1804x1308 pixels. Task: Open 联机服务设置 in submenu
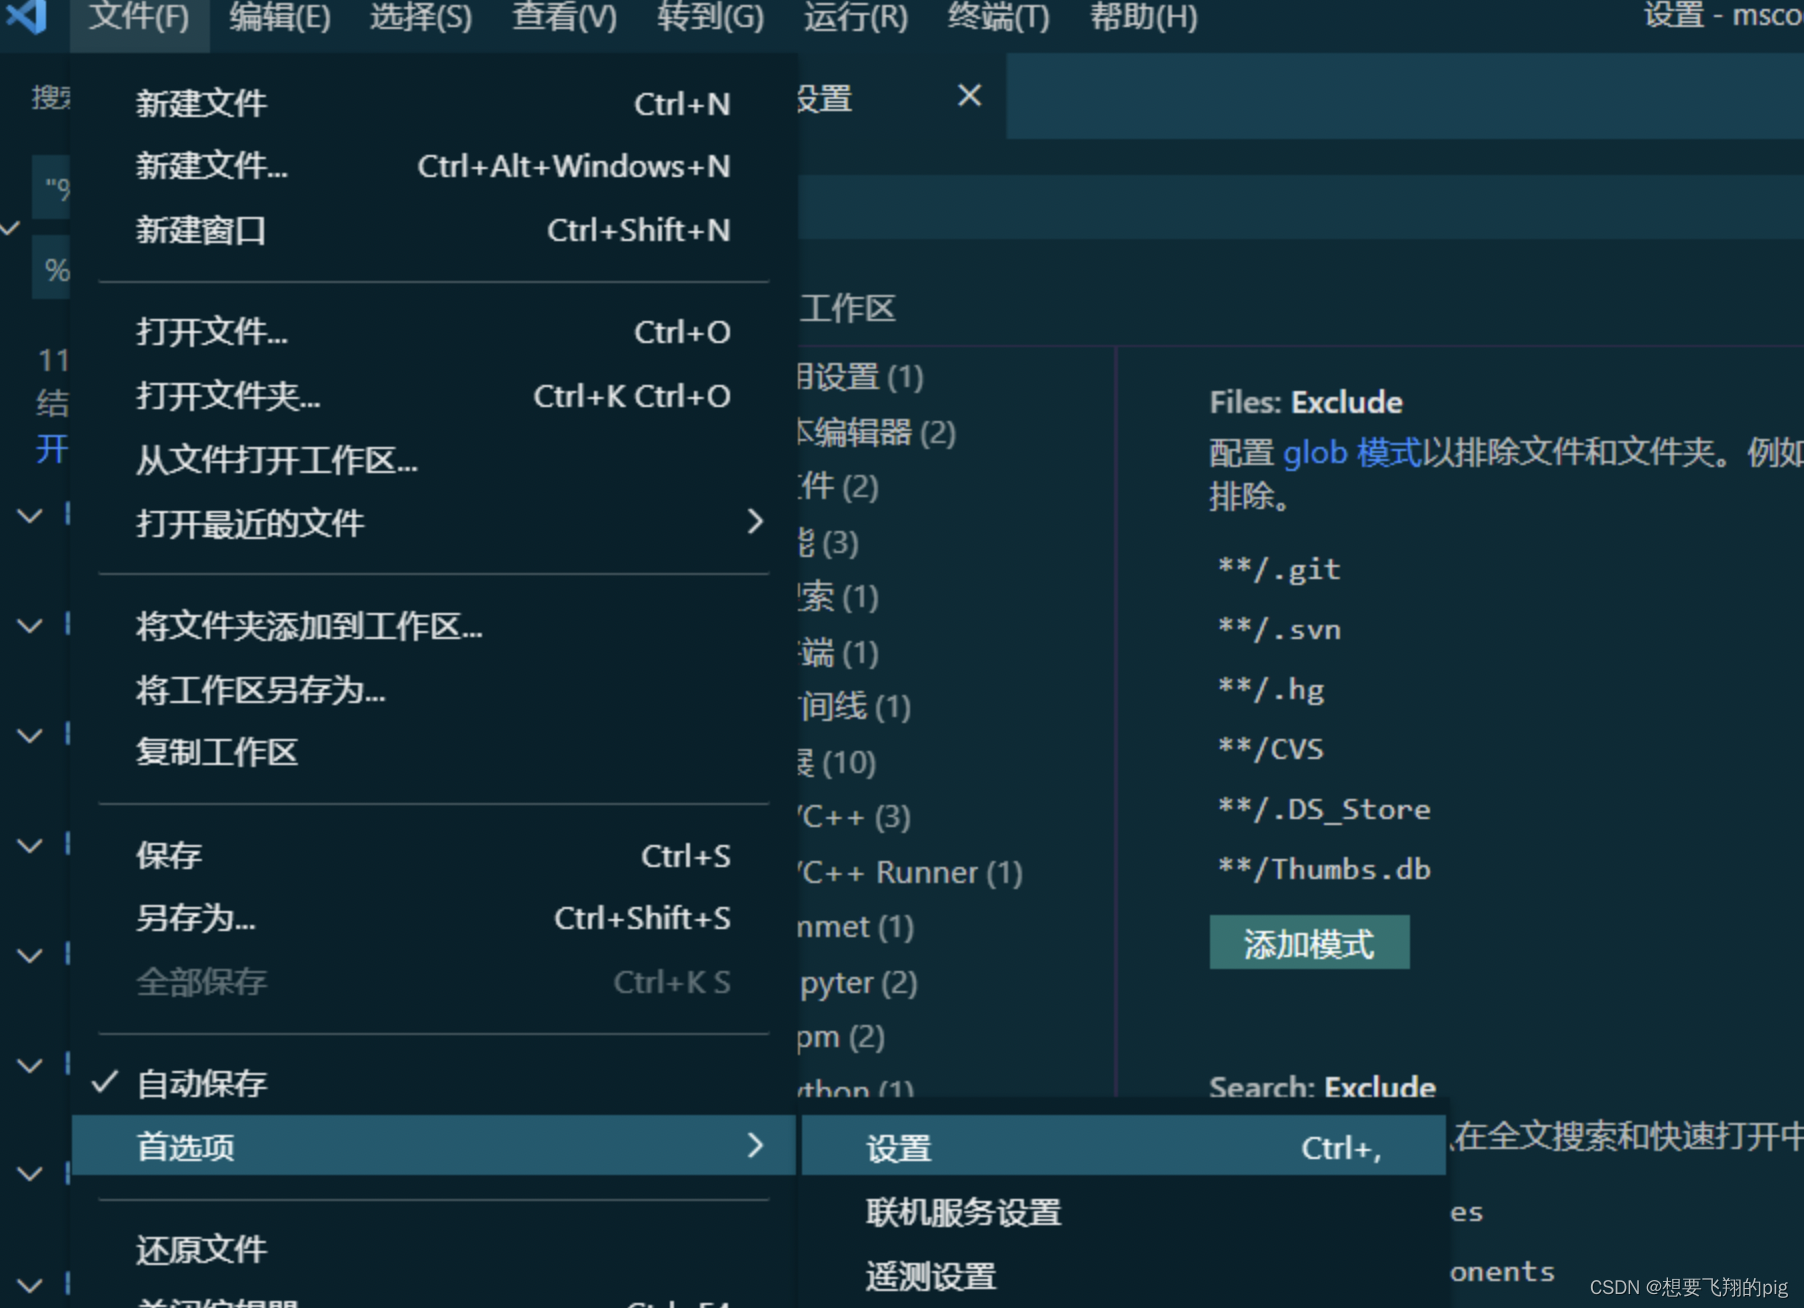[1123, 1212]
